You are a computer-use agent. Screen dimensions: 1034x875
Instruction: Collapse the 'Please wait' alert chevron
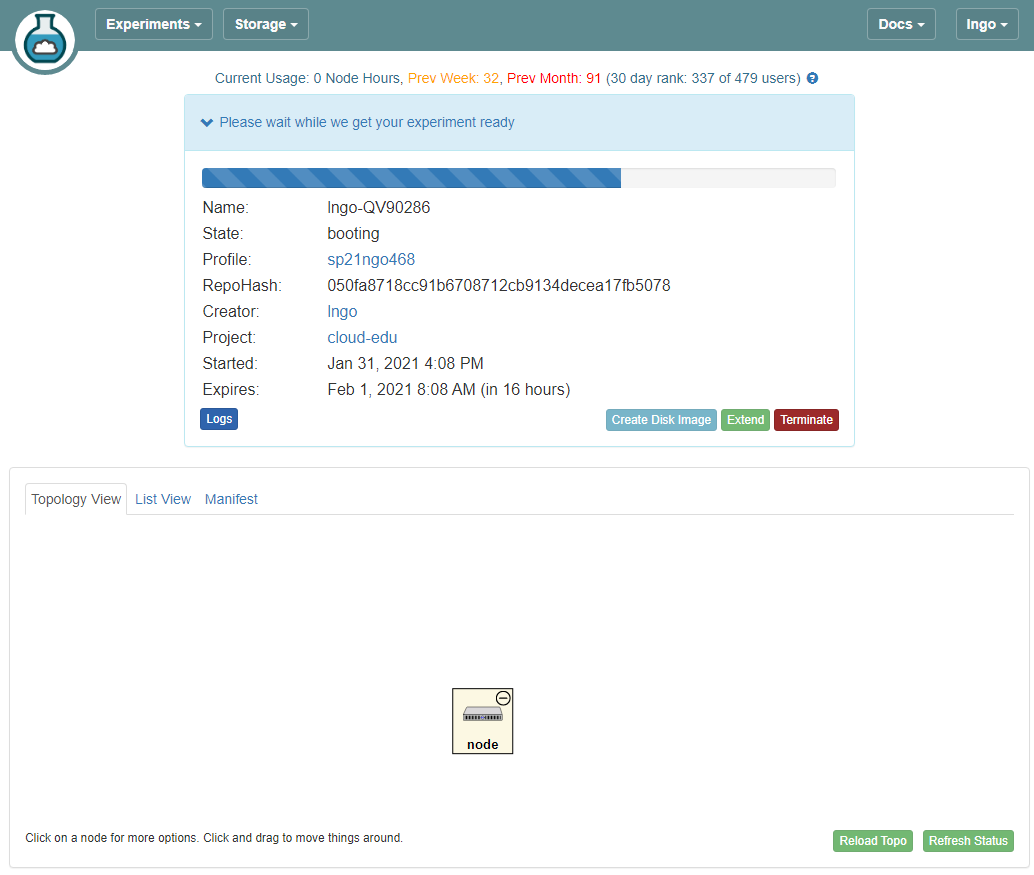[x=206, y=122]
